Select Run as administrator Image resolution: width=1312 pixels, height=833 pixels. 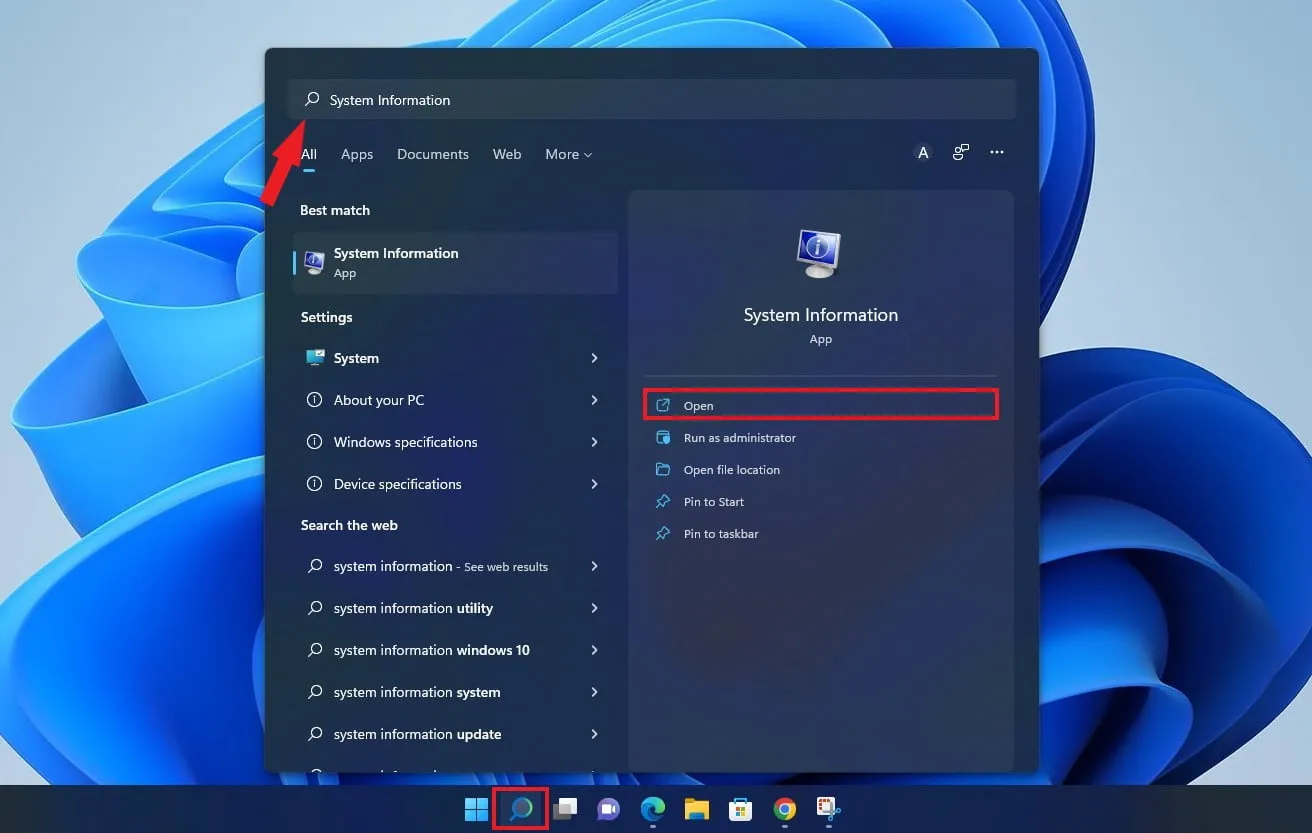(739, 438)
